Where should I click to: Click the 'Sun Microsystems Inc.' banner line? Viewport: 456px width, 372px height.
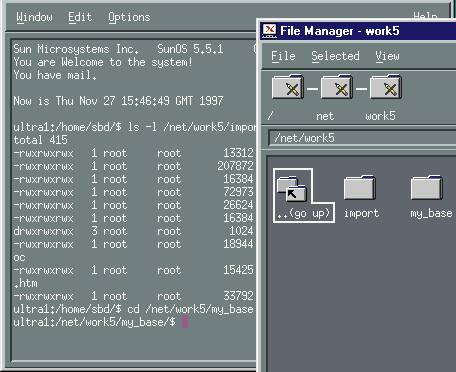click(x=118, y=49)
